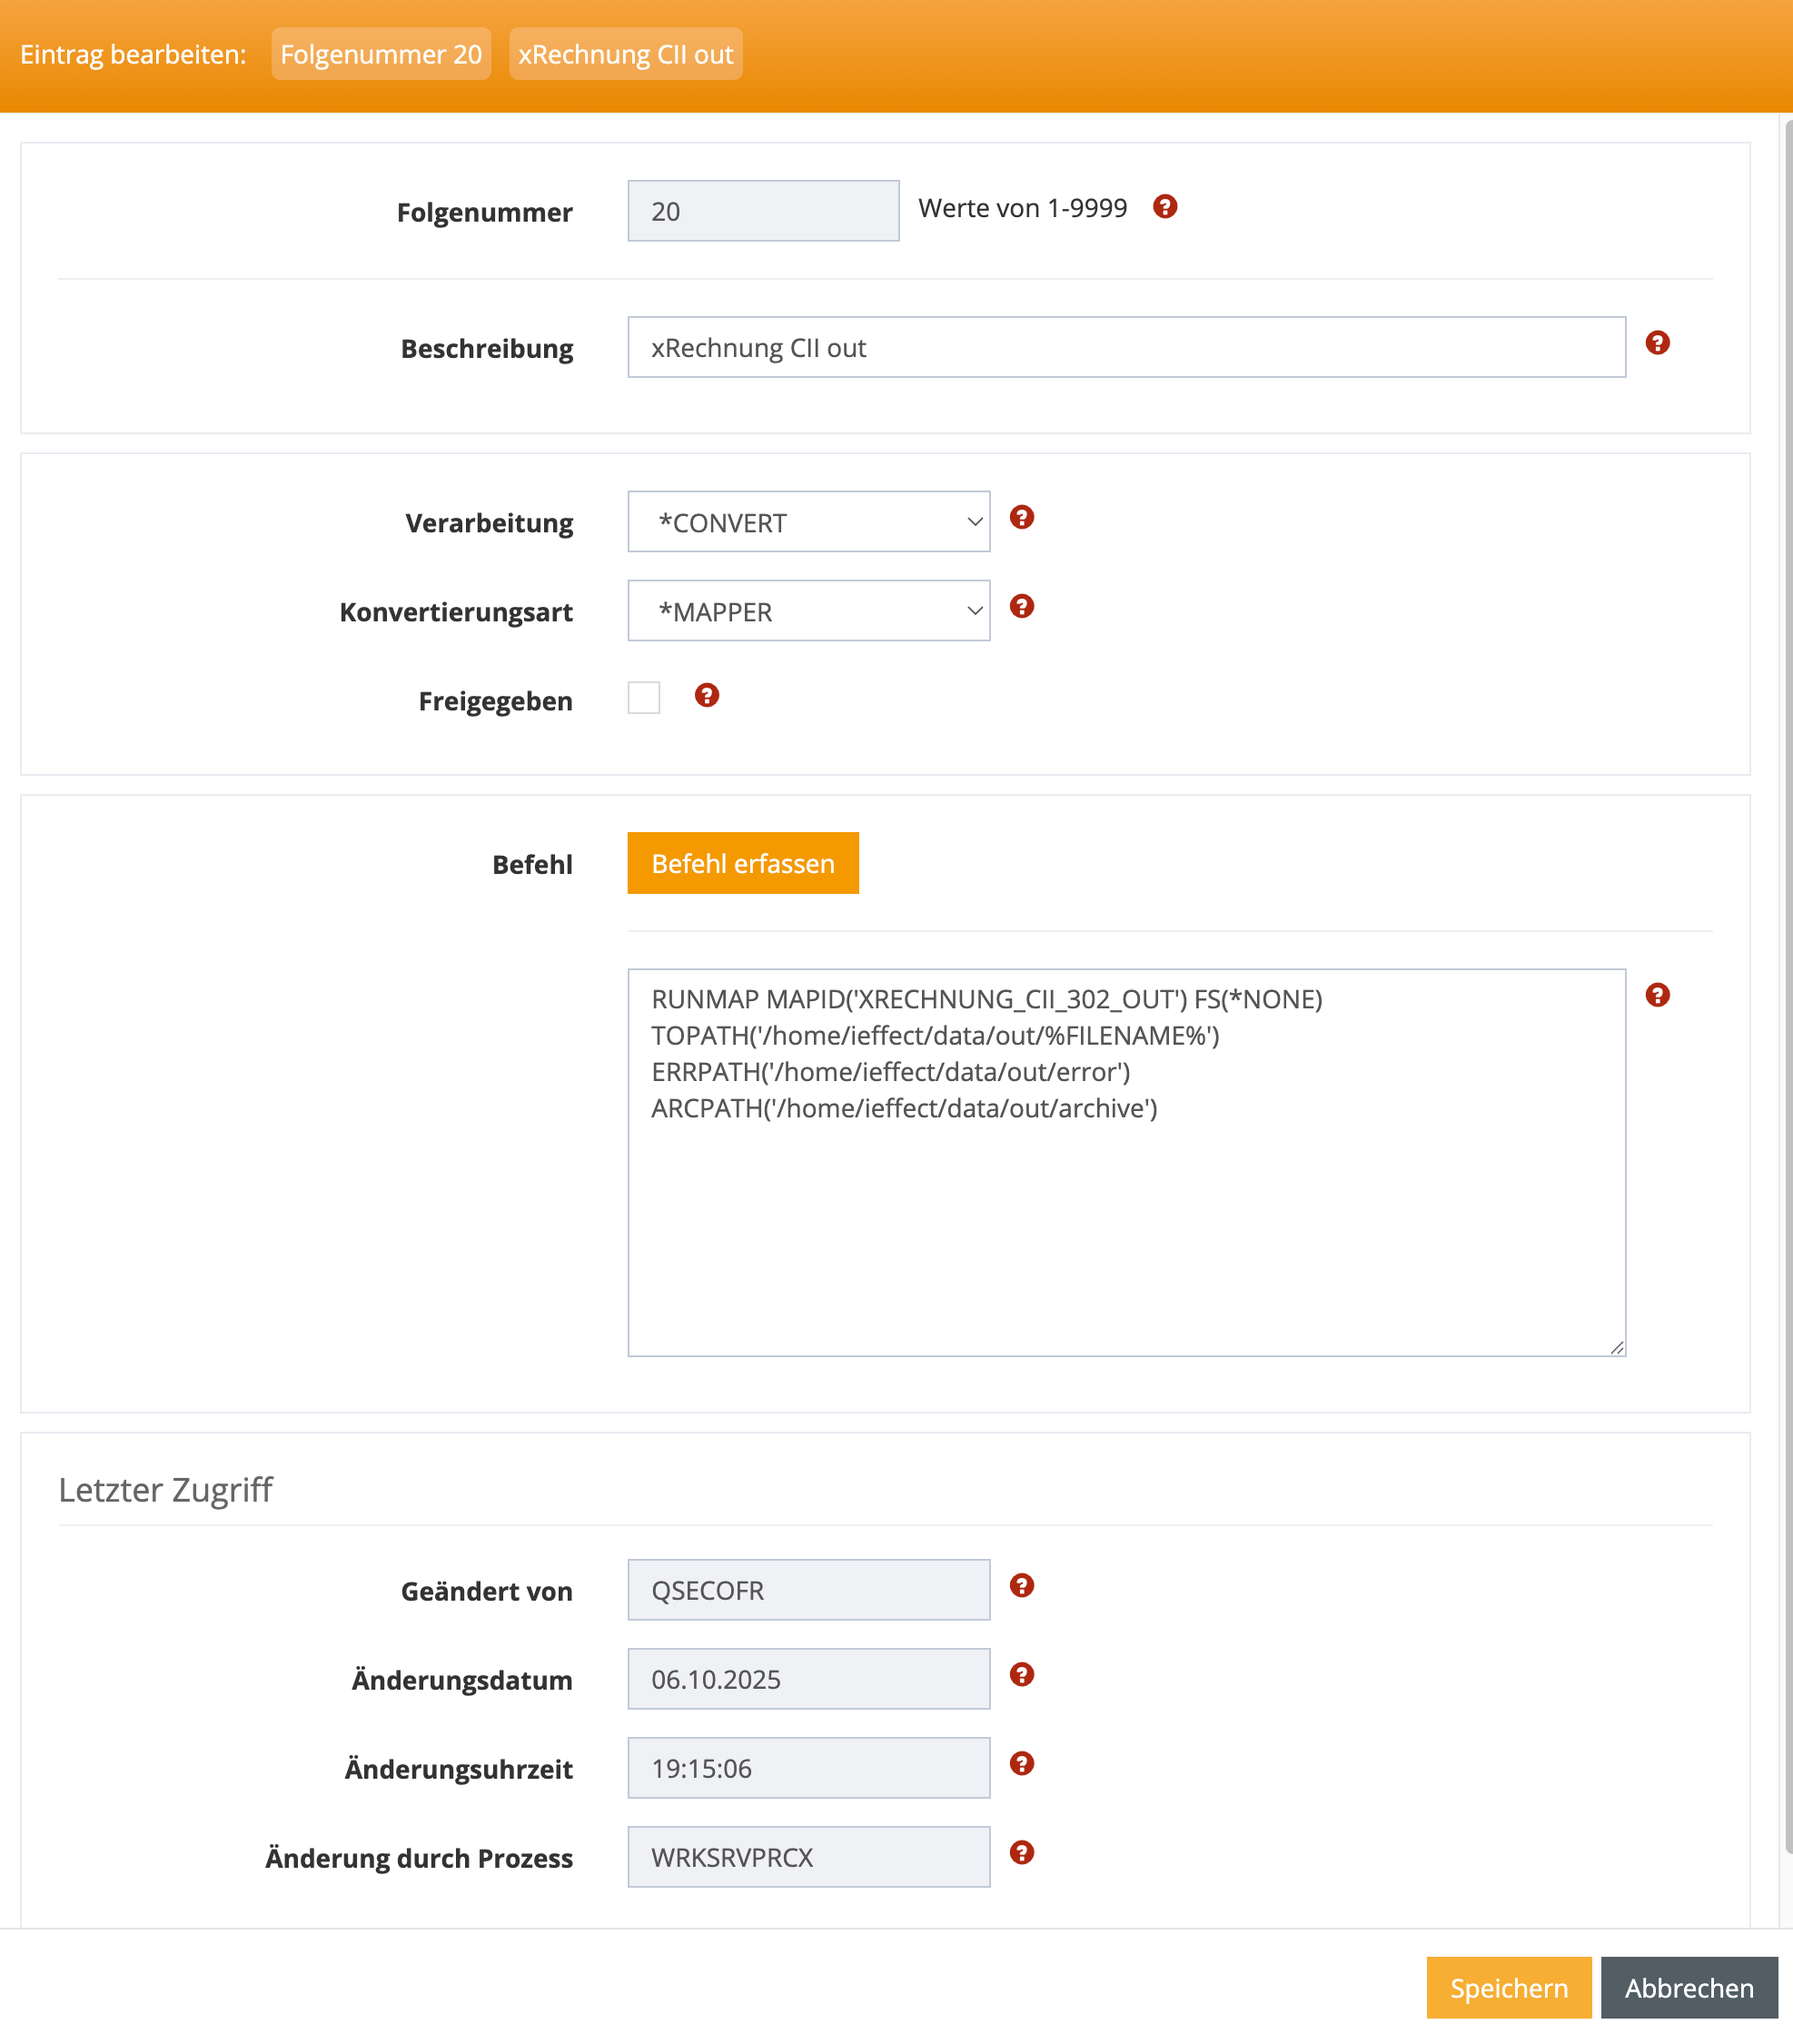Click help icon beside command text area
The height and width of the screenshot is (2044, 1793).
pos(1657,995)
